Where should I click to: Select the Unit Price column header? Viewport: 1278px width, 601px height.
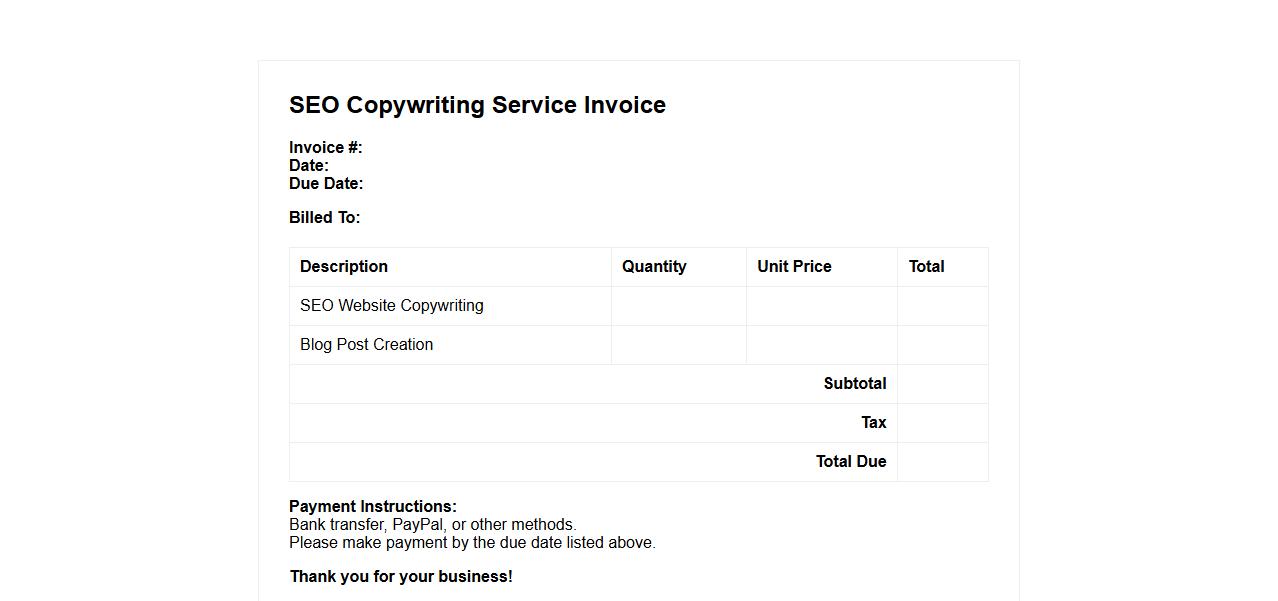(794, 267)
